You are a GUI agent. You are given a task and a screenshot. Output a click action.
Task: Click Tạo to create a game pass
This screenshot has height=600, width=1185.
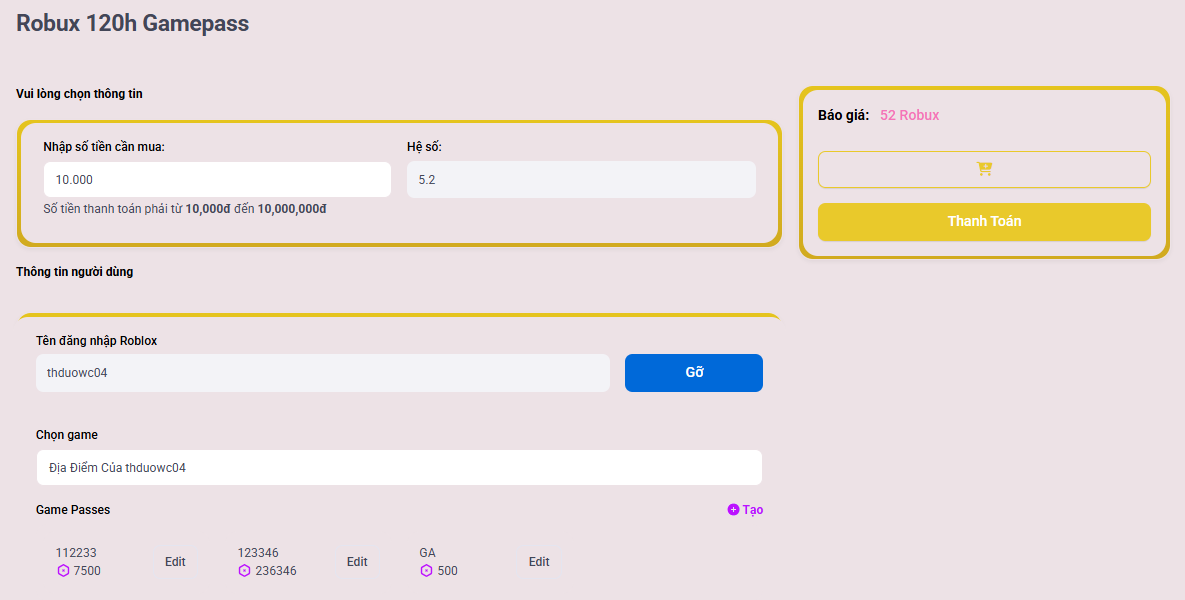[x=753, y=510]
